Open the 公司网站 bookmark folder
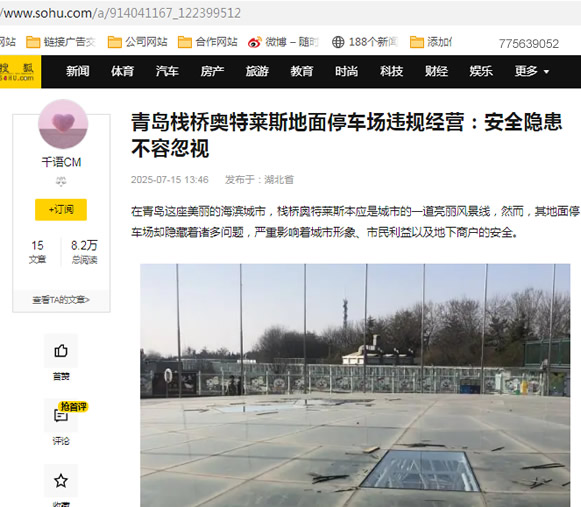Viewport: 581px width, 507px height. pos(114,42)
